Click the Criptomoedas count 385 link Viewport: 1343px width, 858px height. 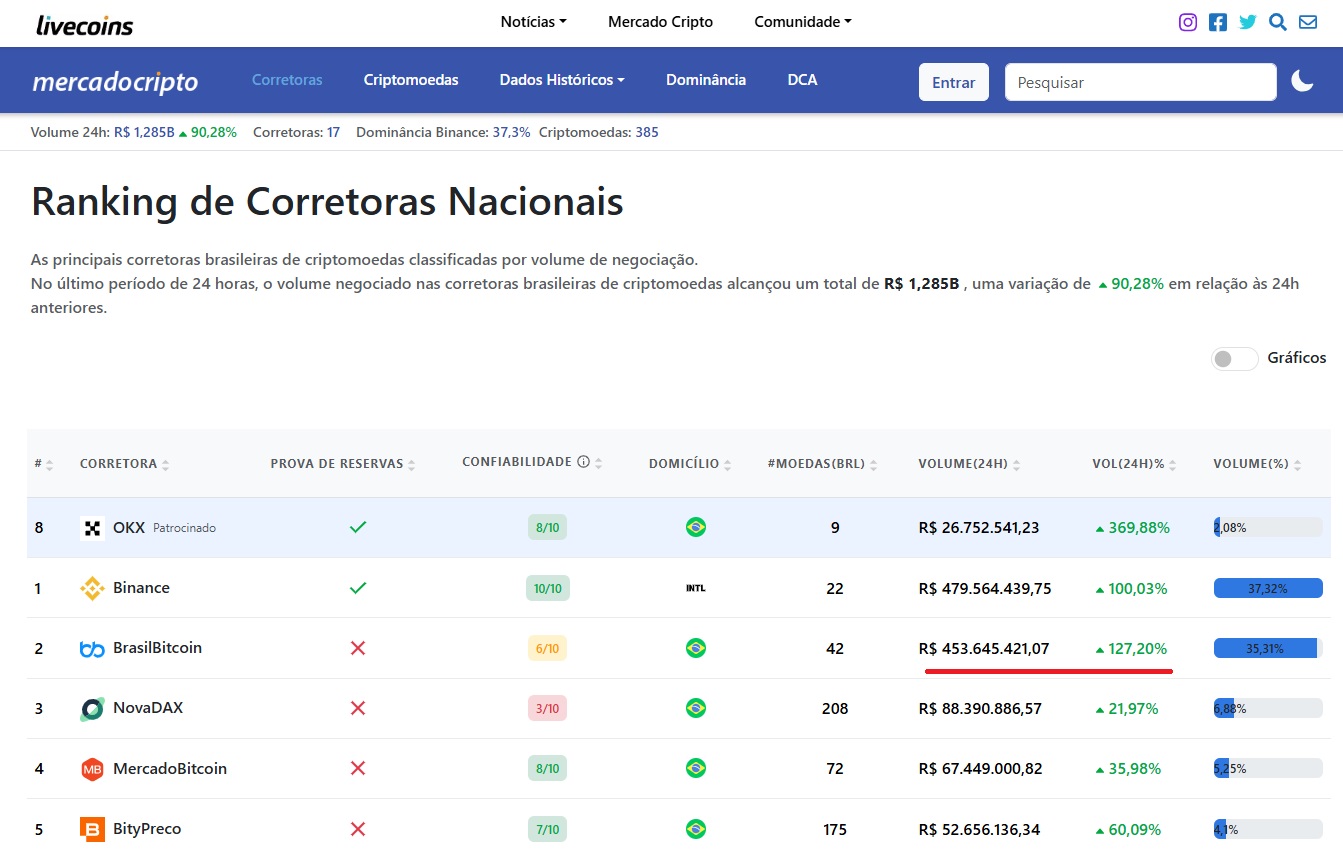(647, 132)
